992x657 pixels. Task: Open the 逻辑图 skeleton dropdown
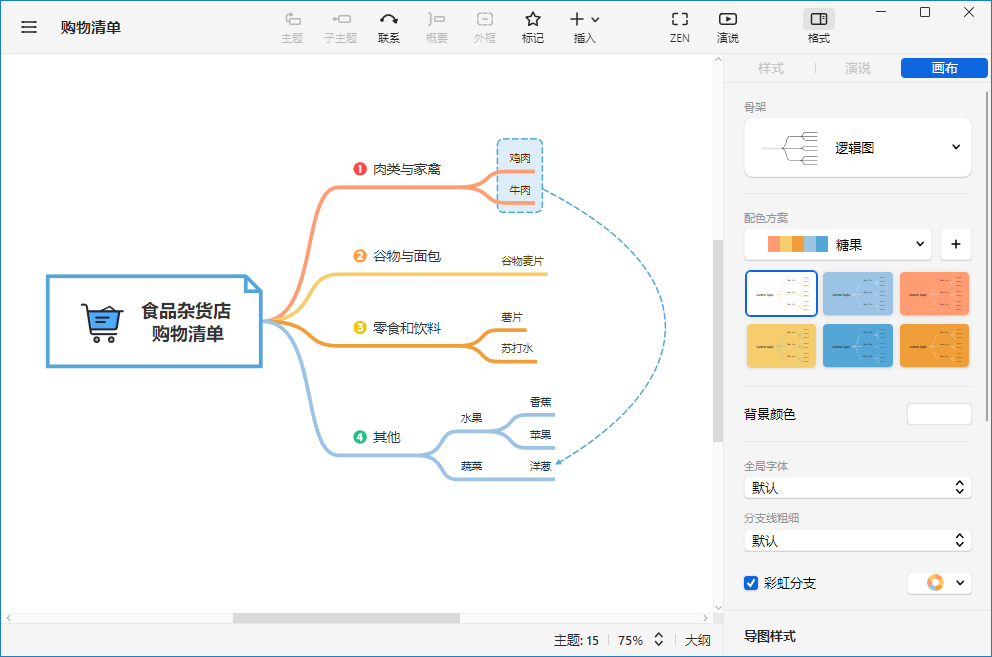click(x=857, y=147)
